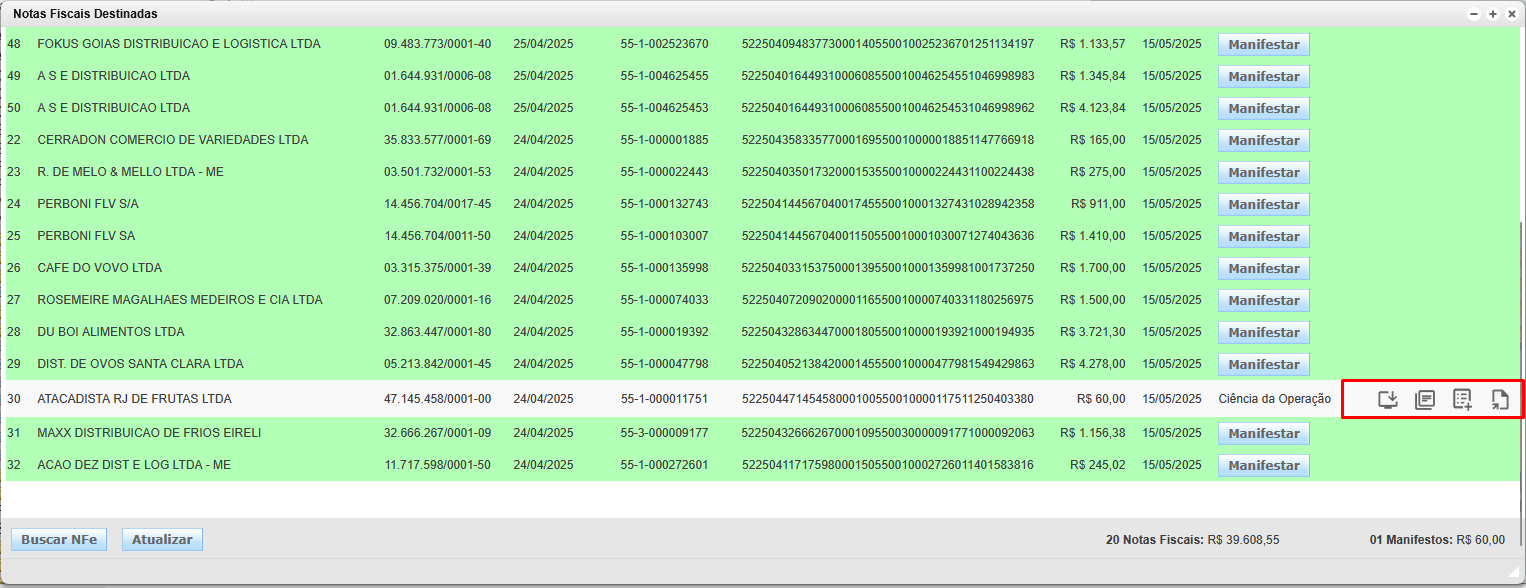Click the download-to-computer icon in row 30
This screenshot has width=1526, height=588.
point(1387,400)
